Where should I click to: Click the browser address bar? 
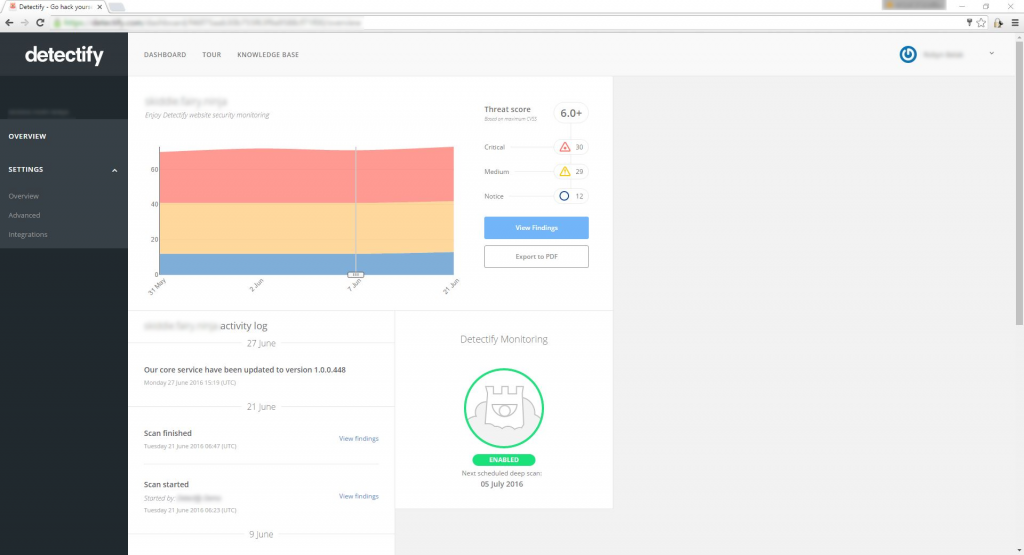pyautogui.click(x=509, y=23)
